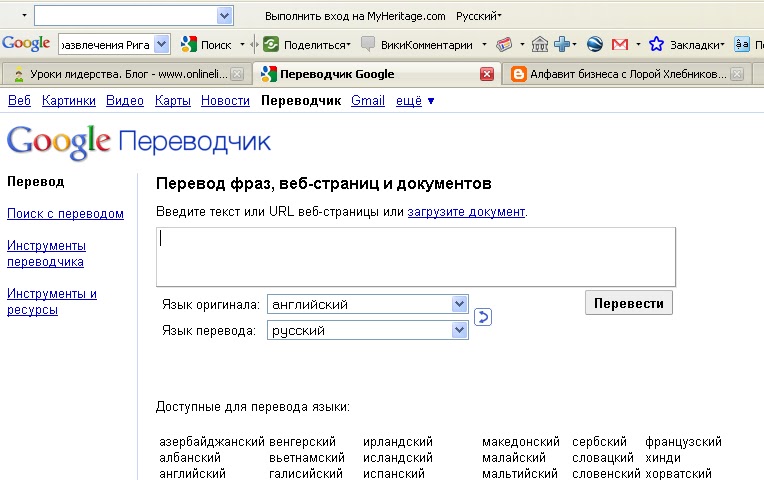Click the Blogger icon on Алфавит бизнеса tab
The image size is (764, 480).
click(518, 74)
